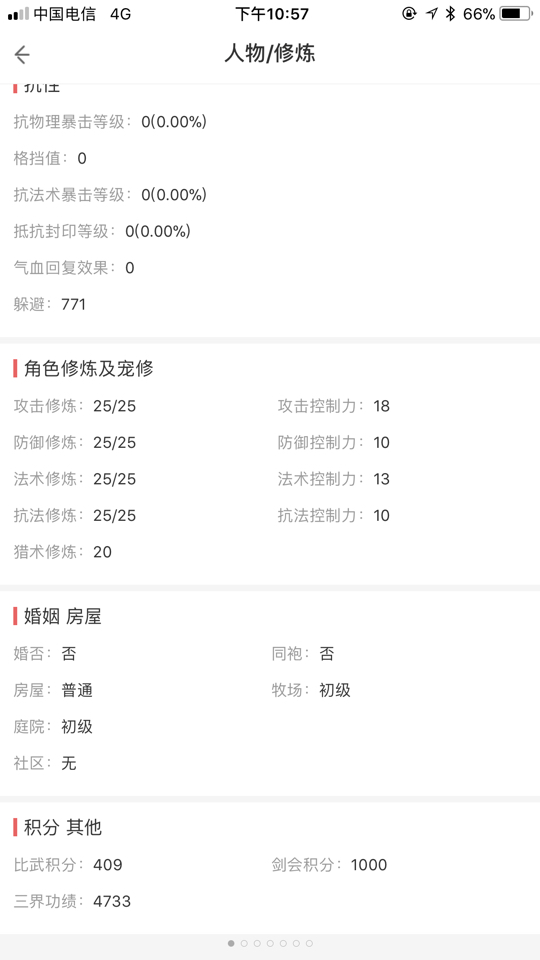Tap the 攻击控制力 18 value

[381, 406]
